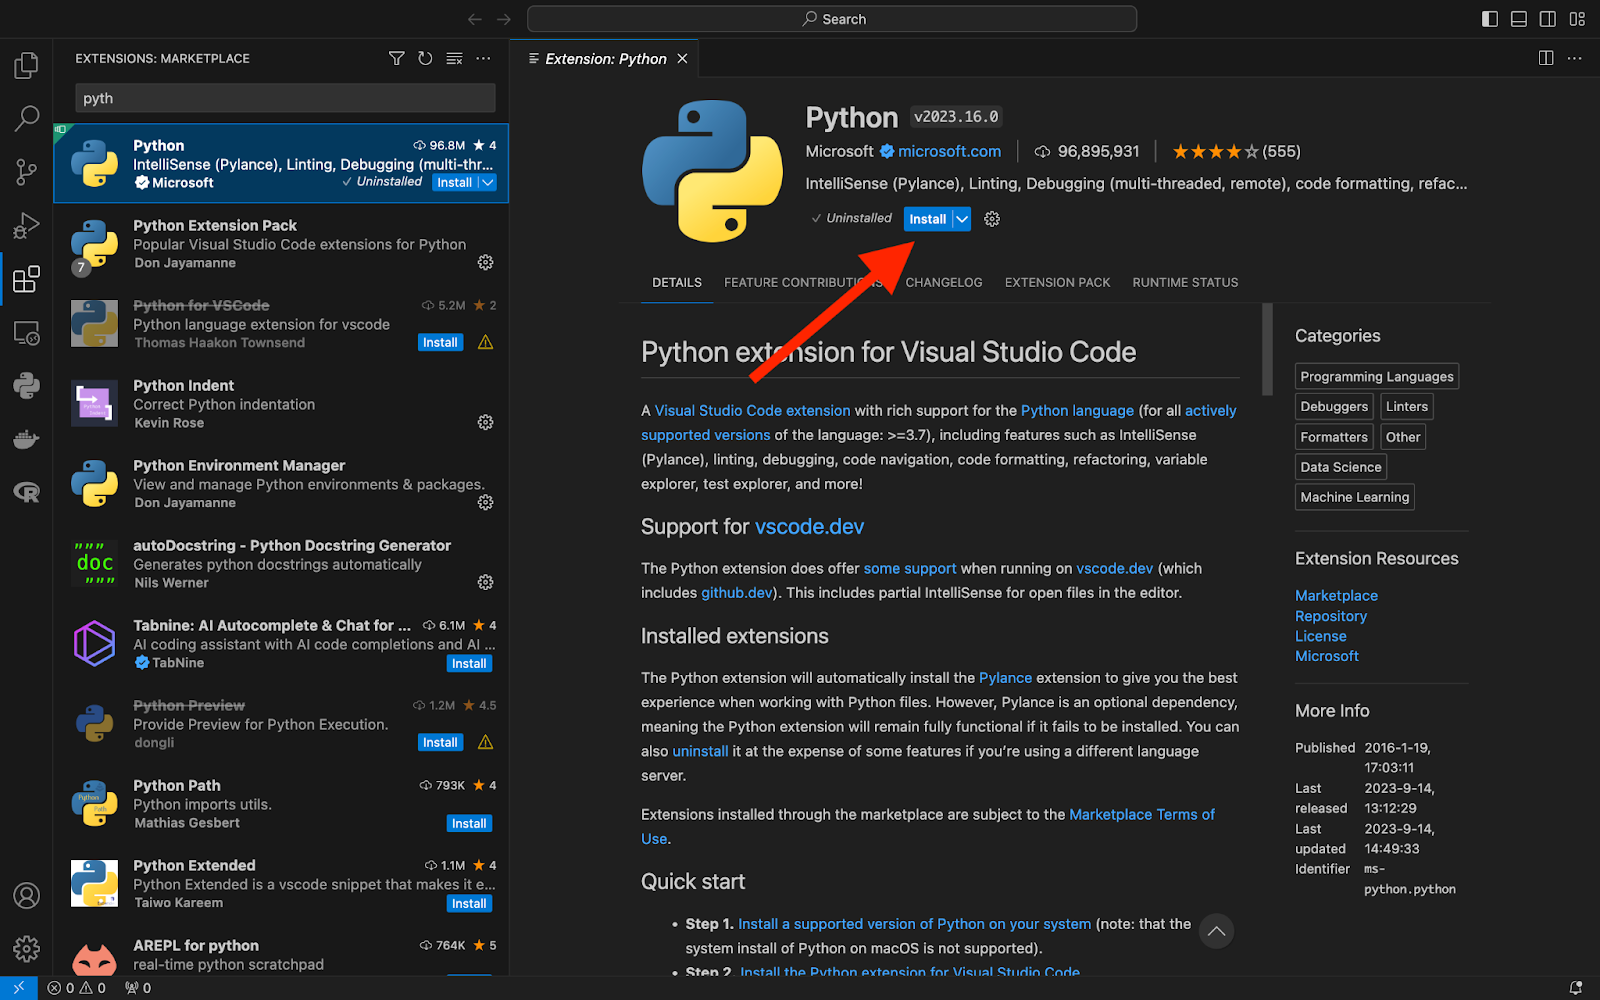Open License link under Extension Resources
Viewport: 1600px width, 1000px height.
[x=1320, y=636]
